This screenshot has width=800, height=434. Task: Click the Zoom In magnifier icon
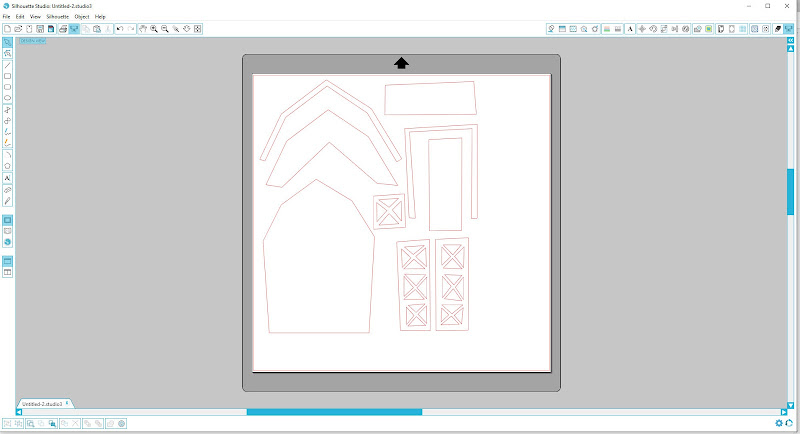(154, 29)
